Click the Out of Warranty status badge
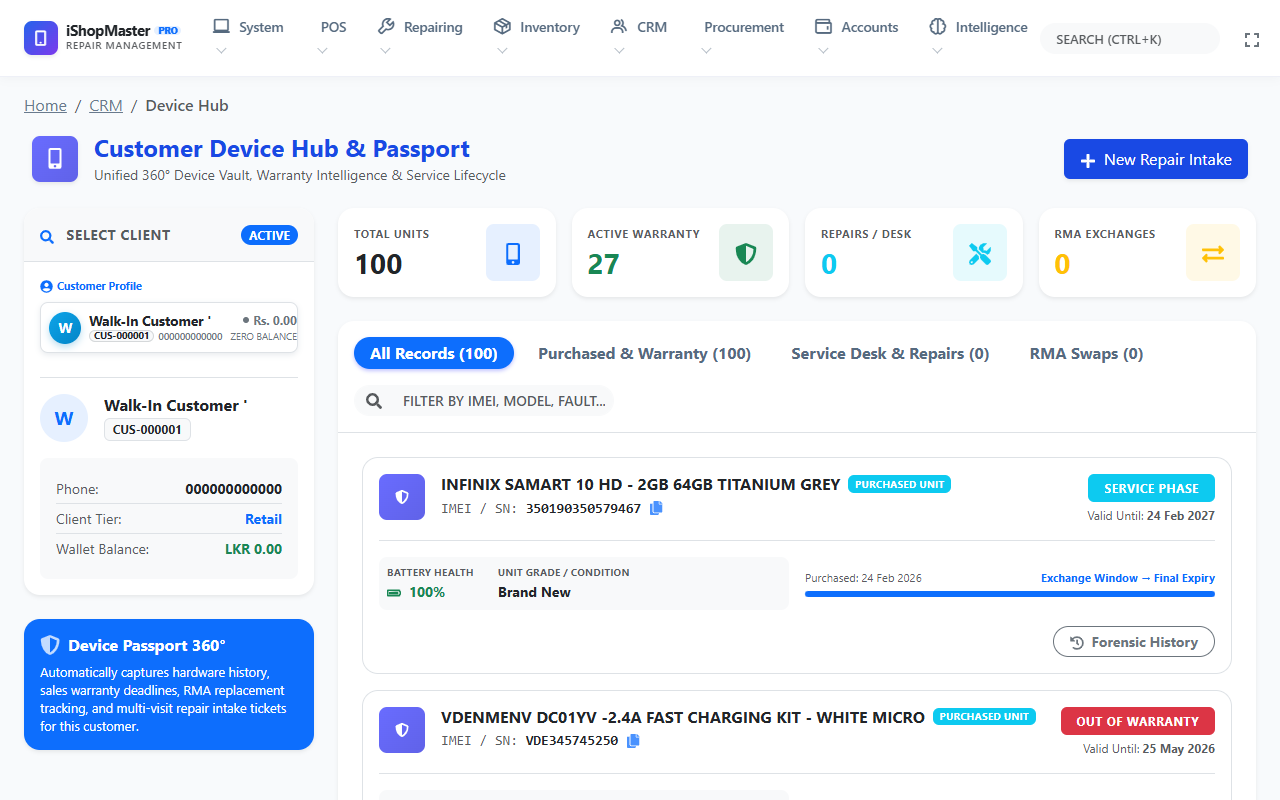 coord(1138,721)
